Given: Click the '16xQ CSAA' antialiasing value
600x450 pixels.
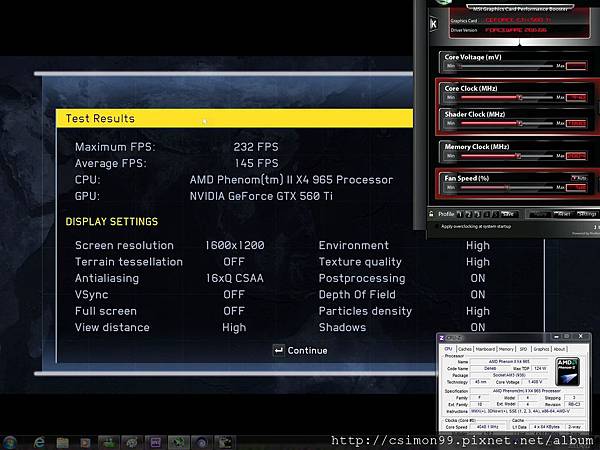Looking at the screenshot, I should point(235,278).
